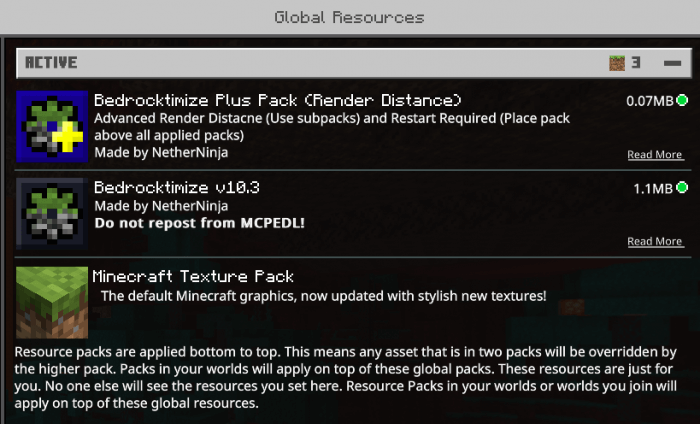Click the ACTIVE section header label
Screen dimensions: 700x424
point(51,63)
